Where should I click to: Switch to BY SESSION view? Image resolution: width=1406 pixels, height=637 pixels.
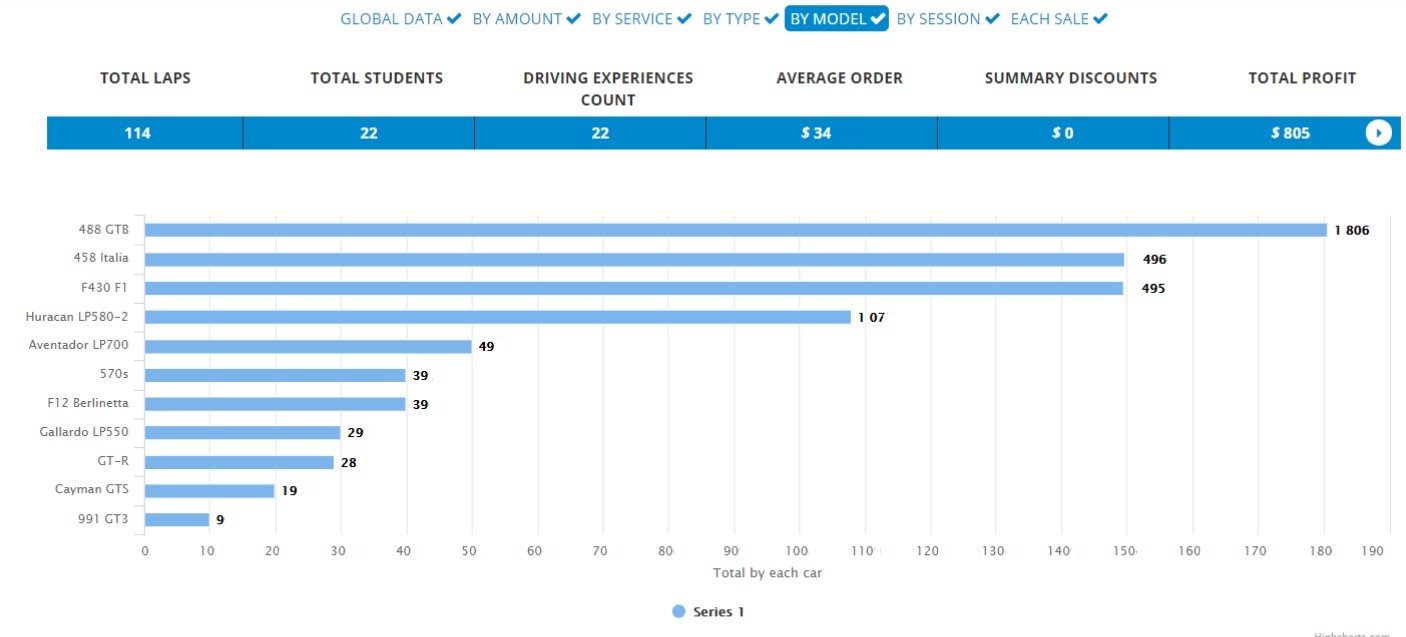[938, 19]
